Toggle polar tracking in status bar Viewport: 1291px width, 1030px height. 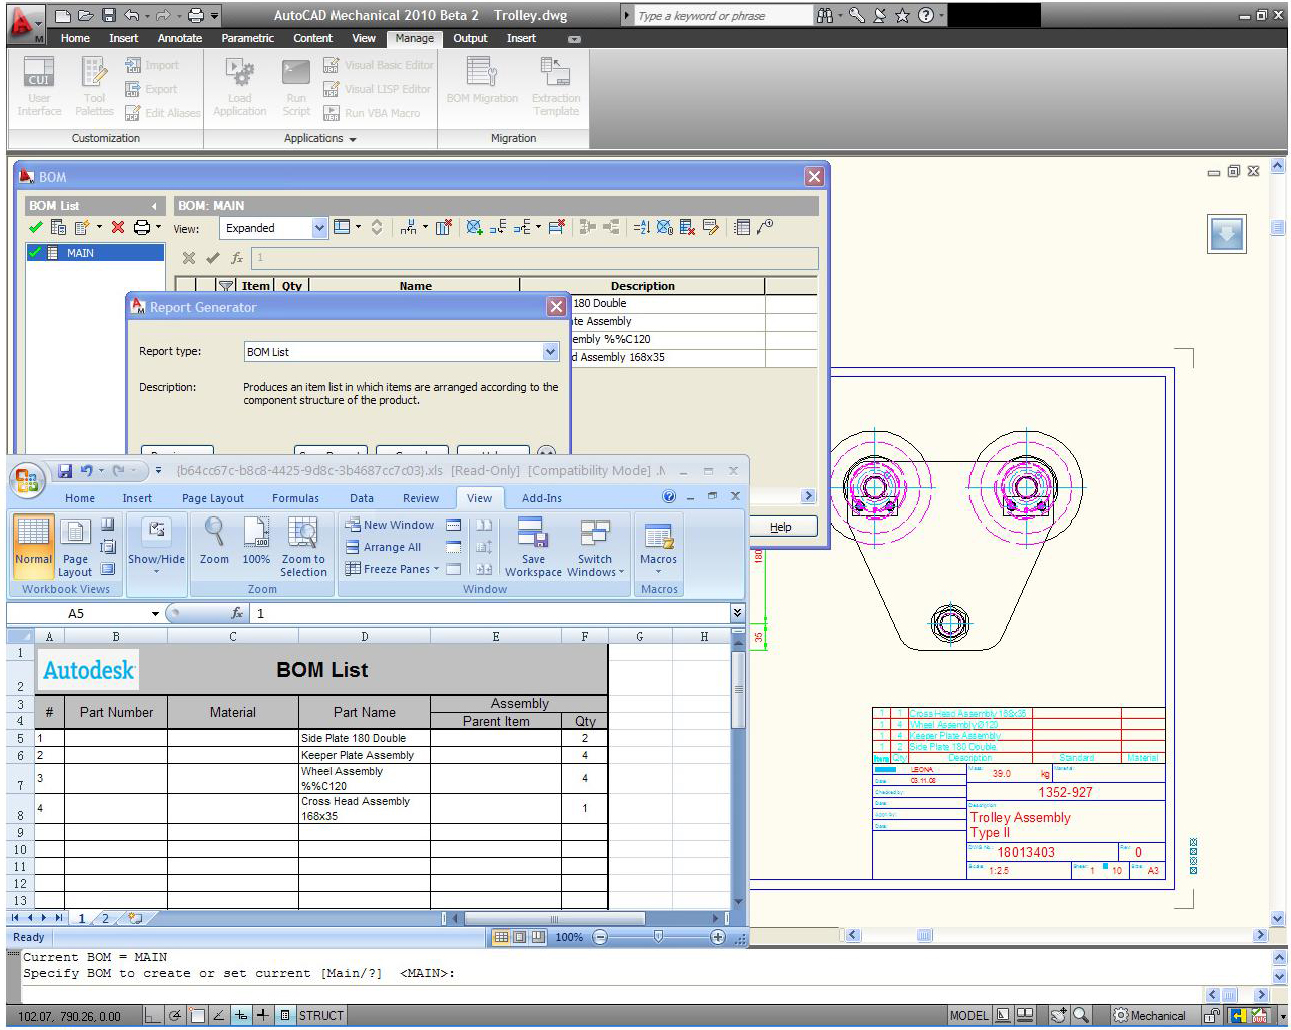(x=175, y=1015)
